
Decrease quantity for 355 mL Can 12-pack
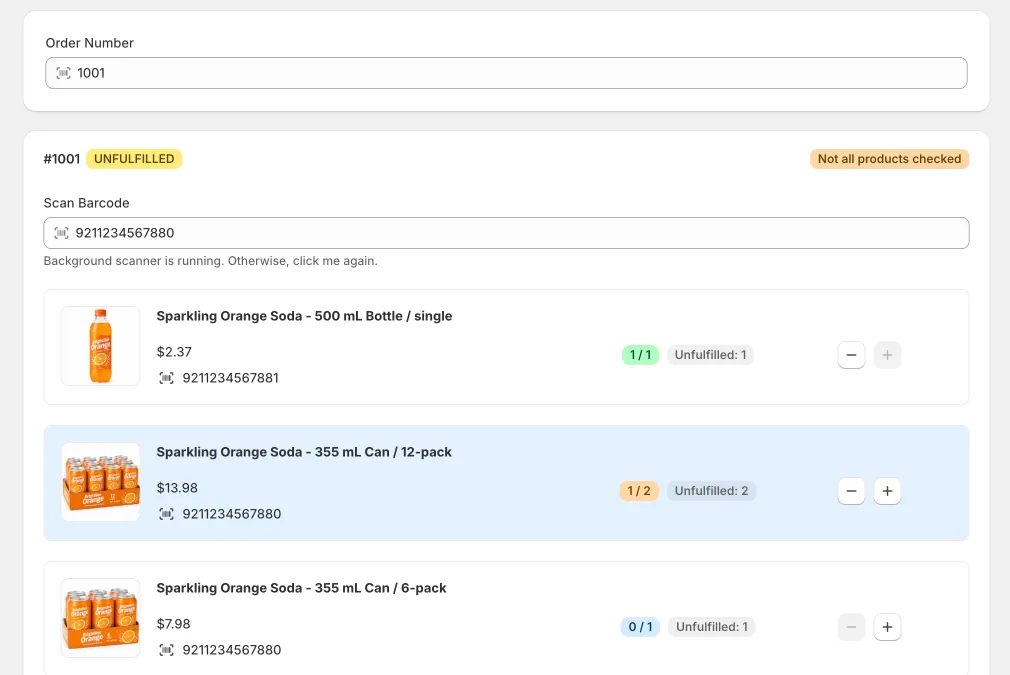coord(851,491)
